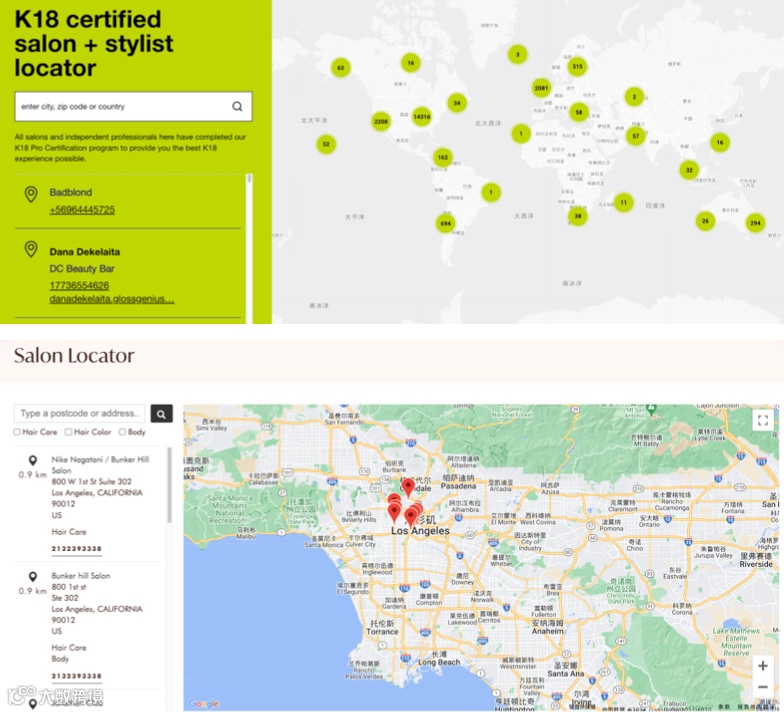784x712 pixels.
Task: Open the 162 map cluster
Action: pyautogui.click(x=443, y=158)
